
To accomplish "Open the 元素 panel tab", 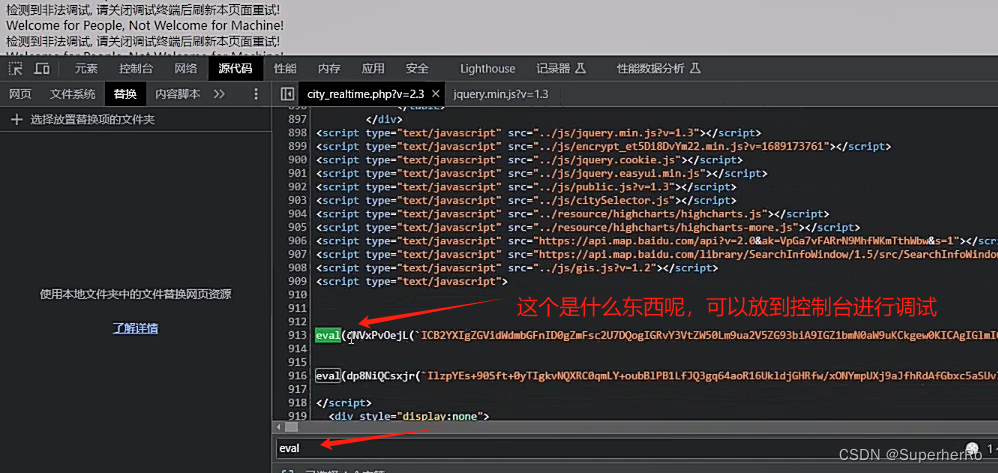I will click(x=87, y=68).
